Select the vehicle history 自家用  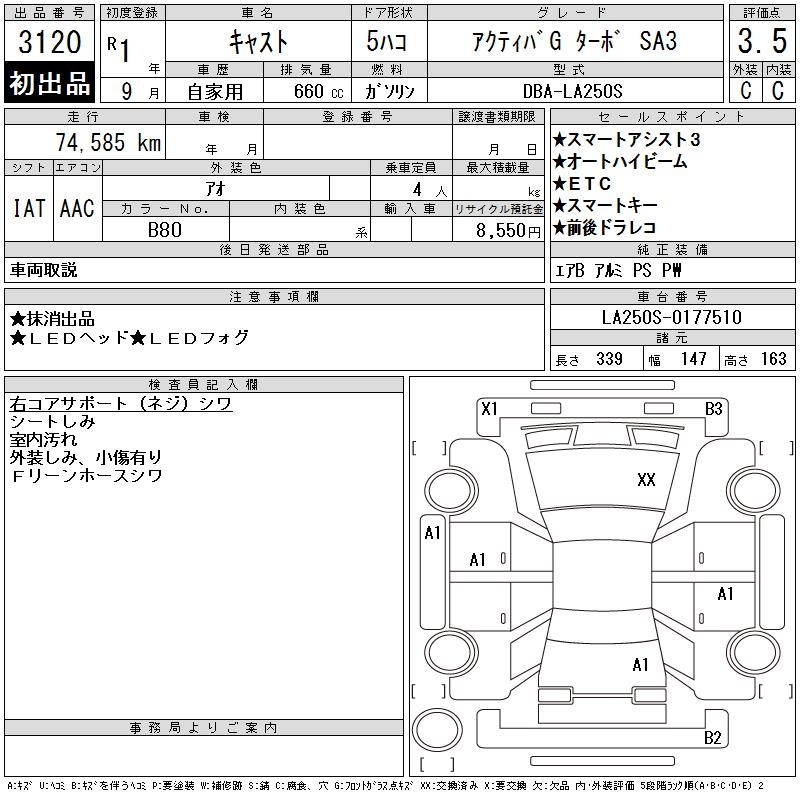(x=215, y=92)
